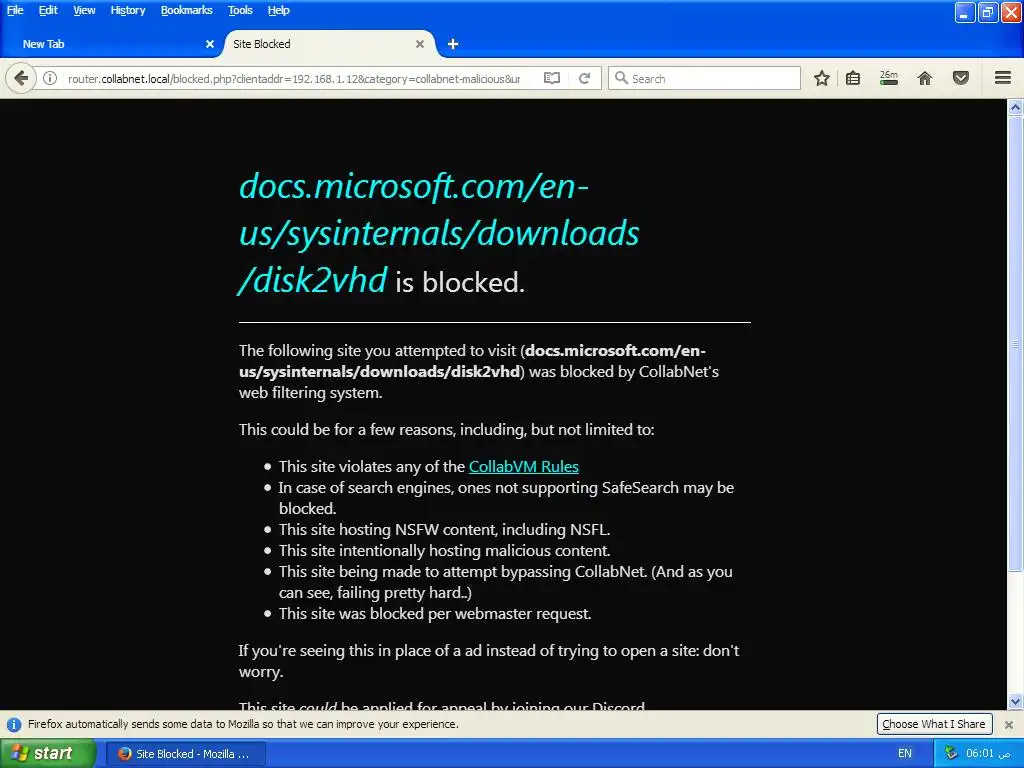Open the Help menu

(278, 10)
